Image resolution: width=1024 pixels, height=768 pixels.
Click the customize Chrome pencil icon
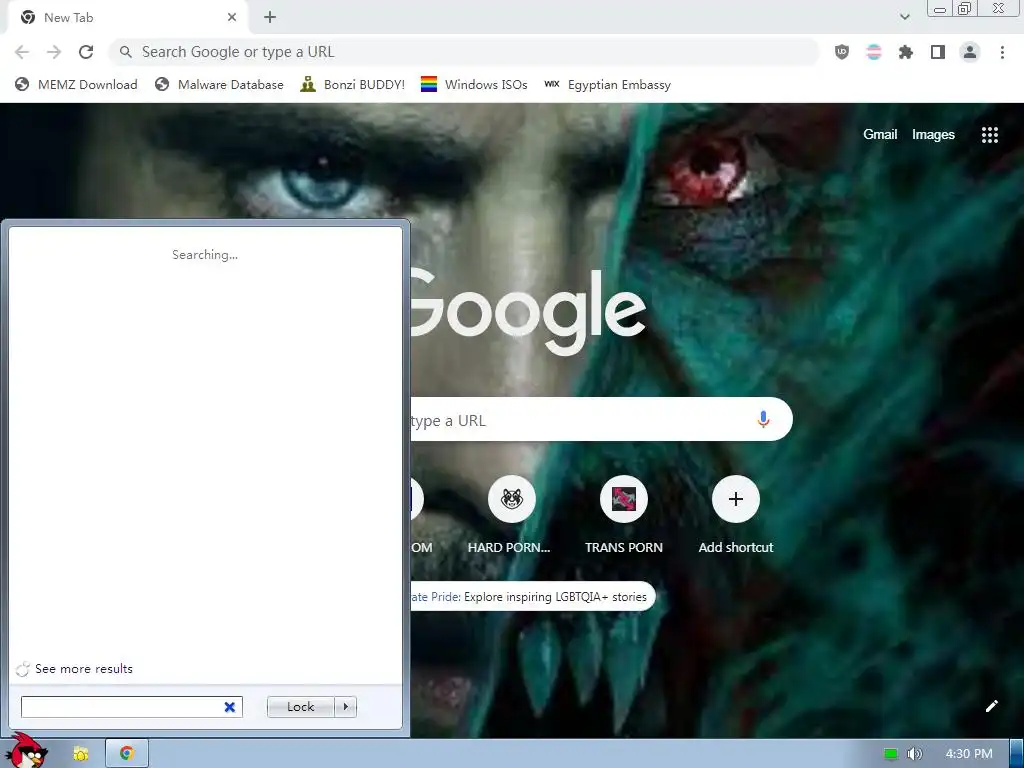click(x=991, y=706)
